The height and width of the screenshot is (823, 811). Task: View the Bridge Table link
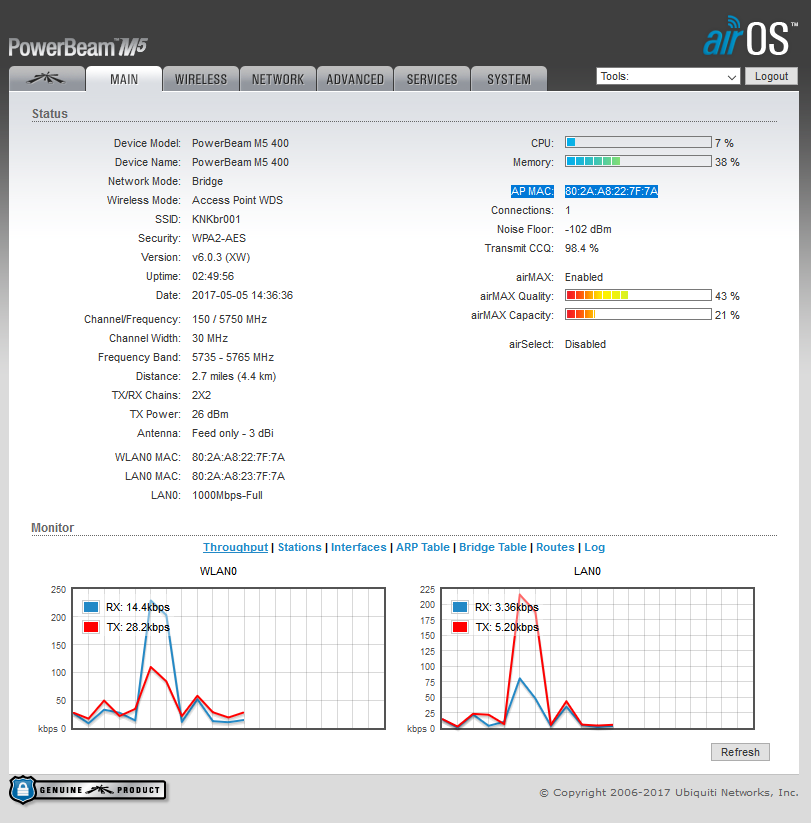click(492, 547)
